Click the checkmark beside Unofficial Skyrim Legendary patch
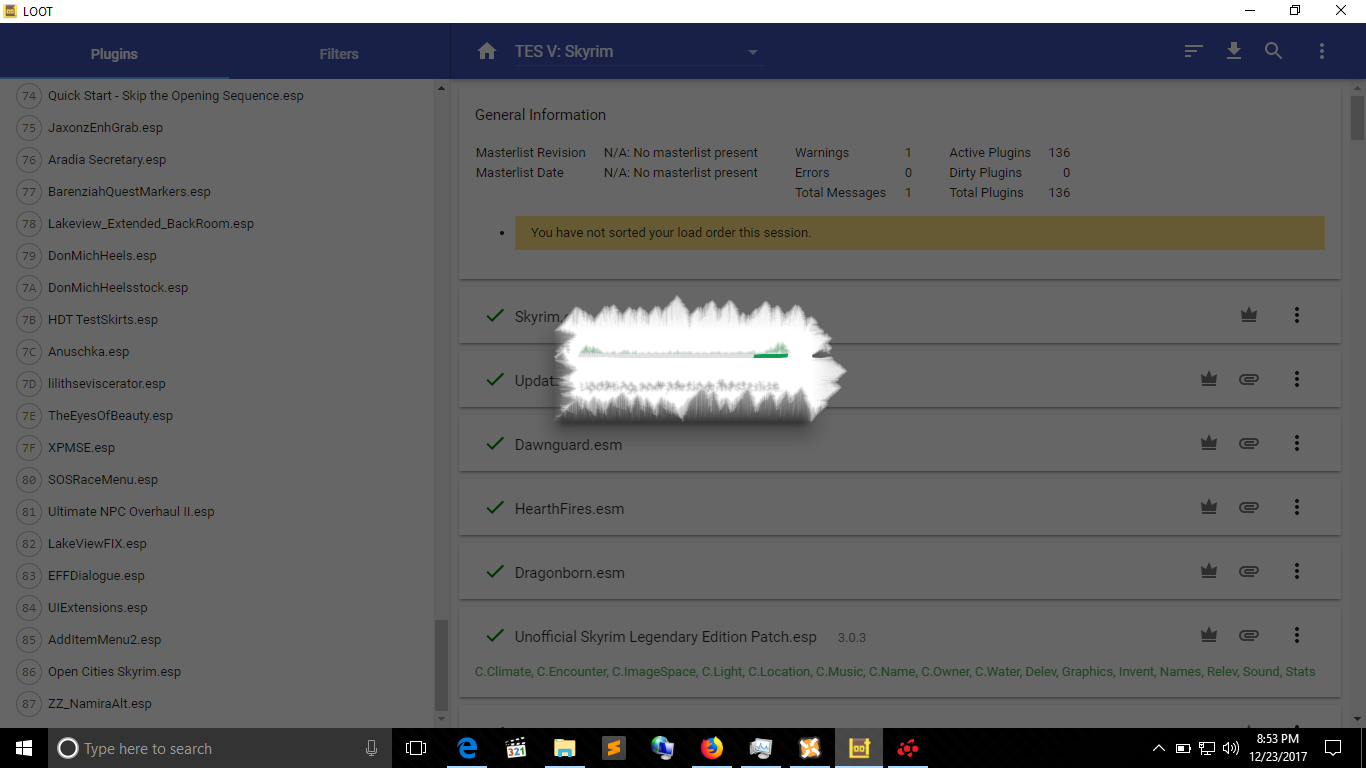The width and height of the screenshot is (1366, 768). tap(494, 635)
